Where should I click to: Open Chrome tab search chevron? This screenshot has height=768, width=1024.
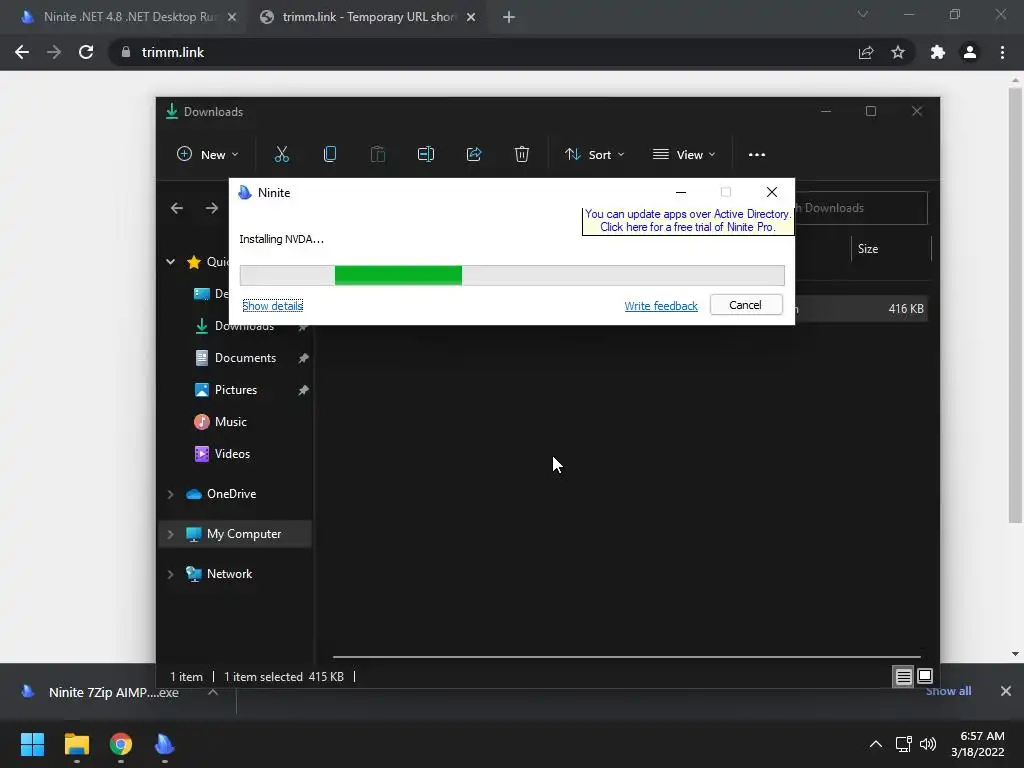point(863,14)
